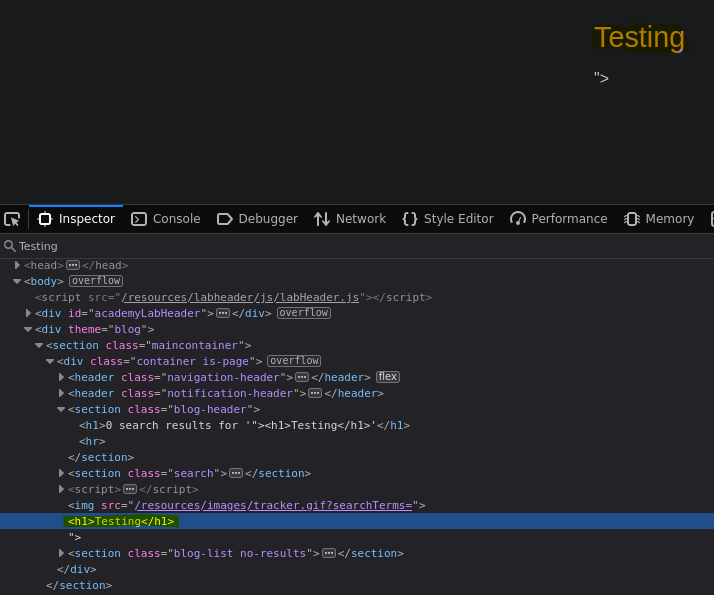
Task: Switch to the Memory tab
Action: point(659,219)
